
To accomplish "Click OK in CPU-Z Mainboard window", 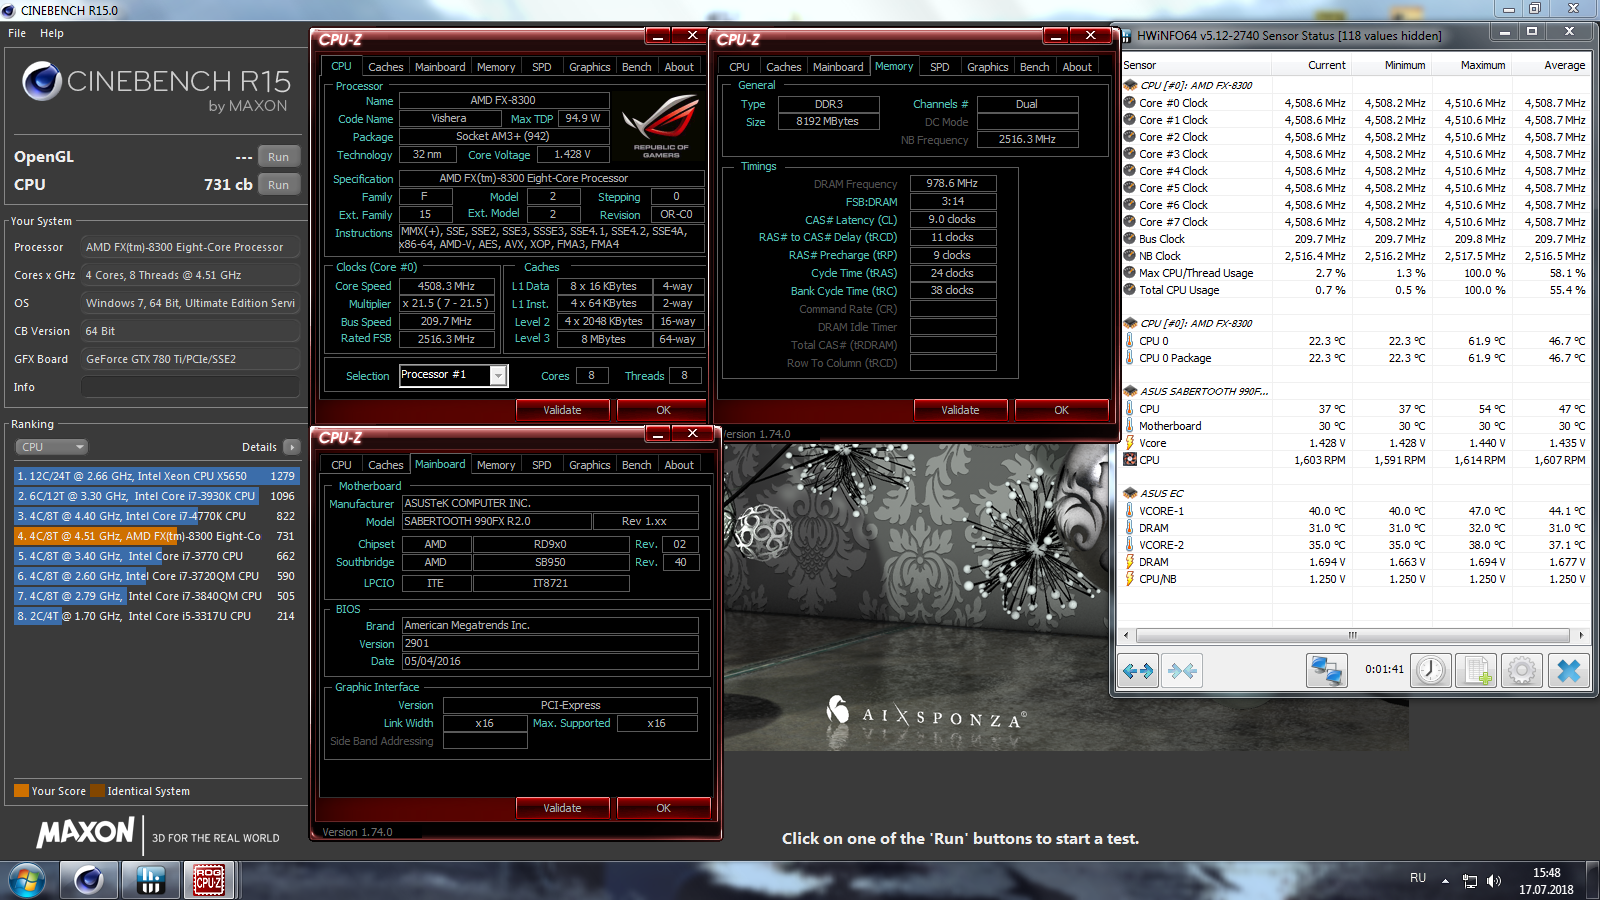I will pyautogui.click(x=663, y=808).
